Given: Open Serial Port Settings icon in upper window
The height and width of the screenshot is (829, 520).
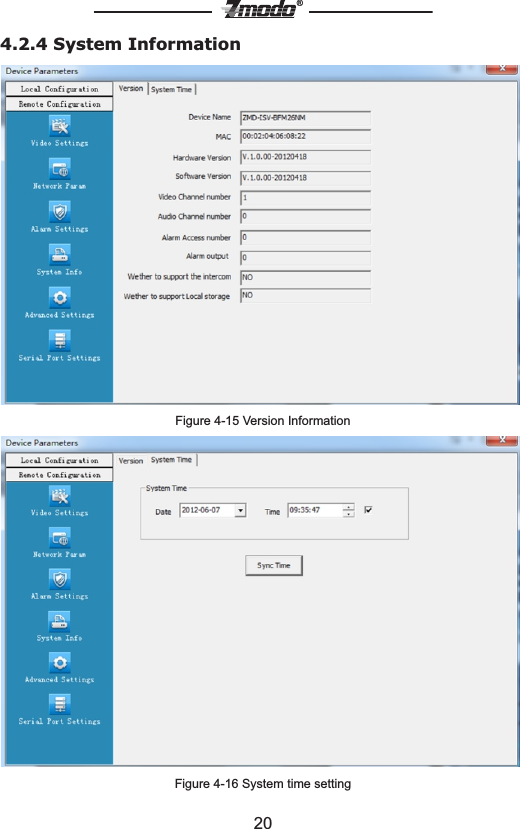Looking at the screenshot, I should [x=60, y=340].
